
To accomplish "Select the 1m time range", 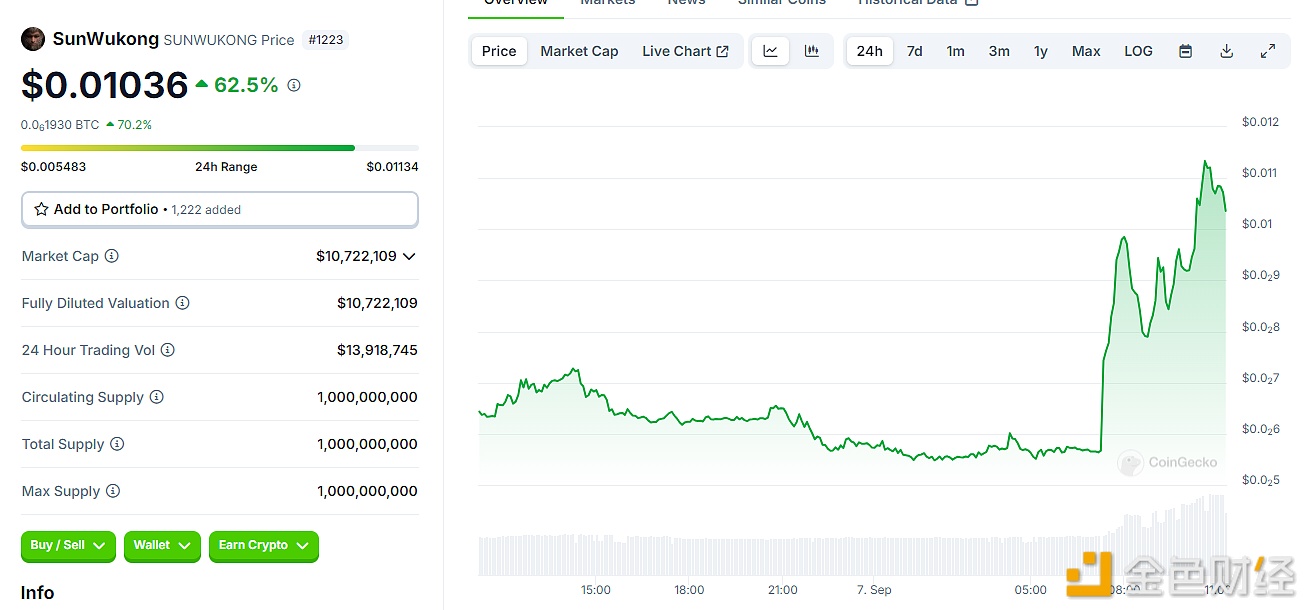I will 956,51.
